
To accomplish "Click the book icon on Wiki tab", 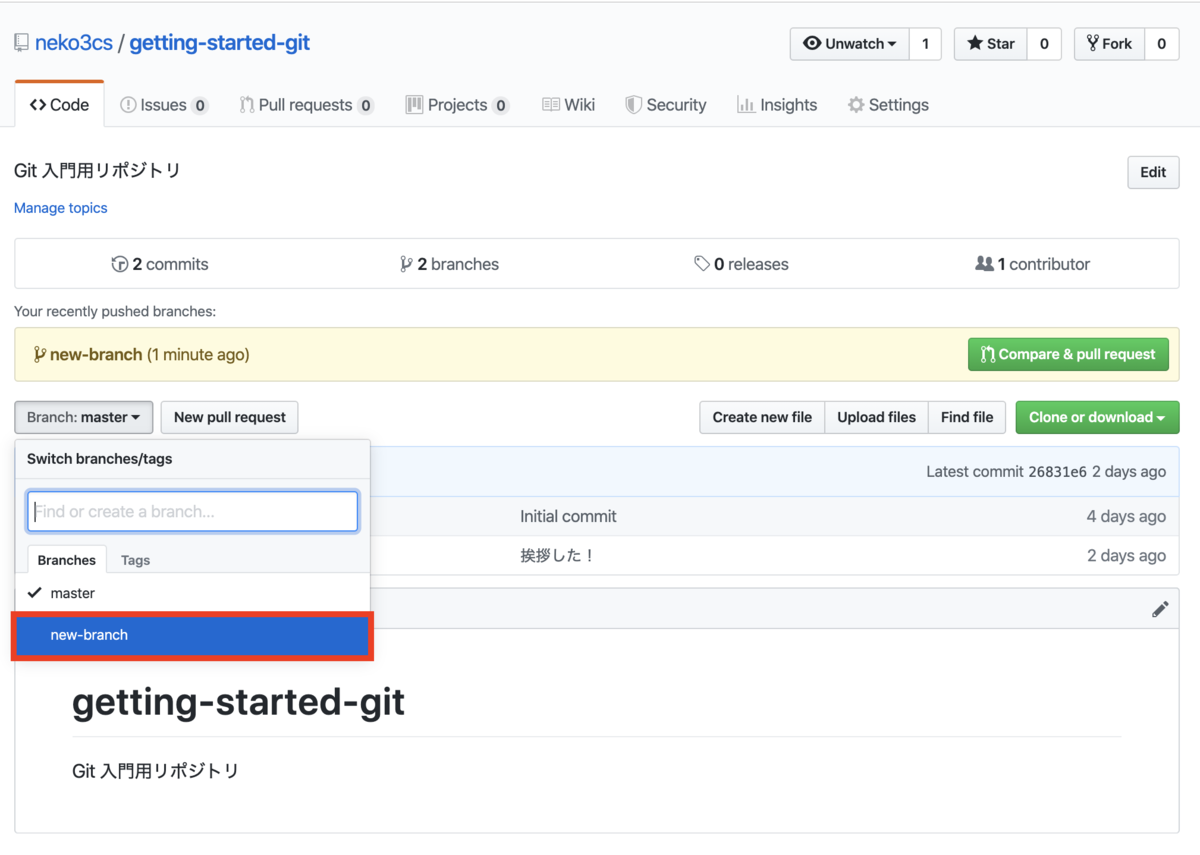I will (551, 105).
